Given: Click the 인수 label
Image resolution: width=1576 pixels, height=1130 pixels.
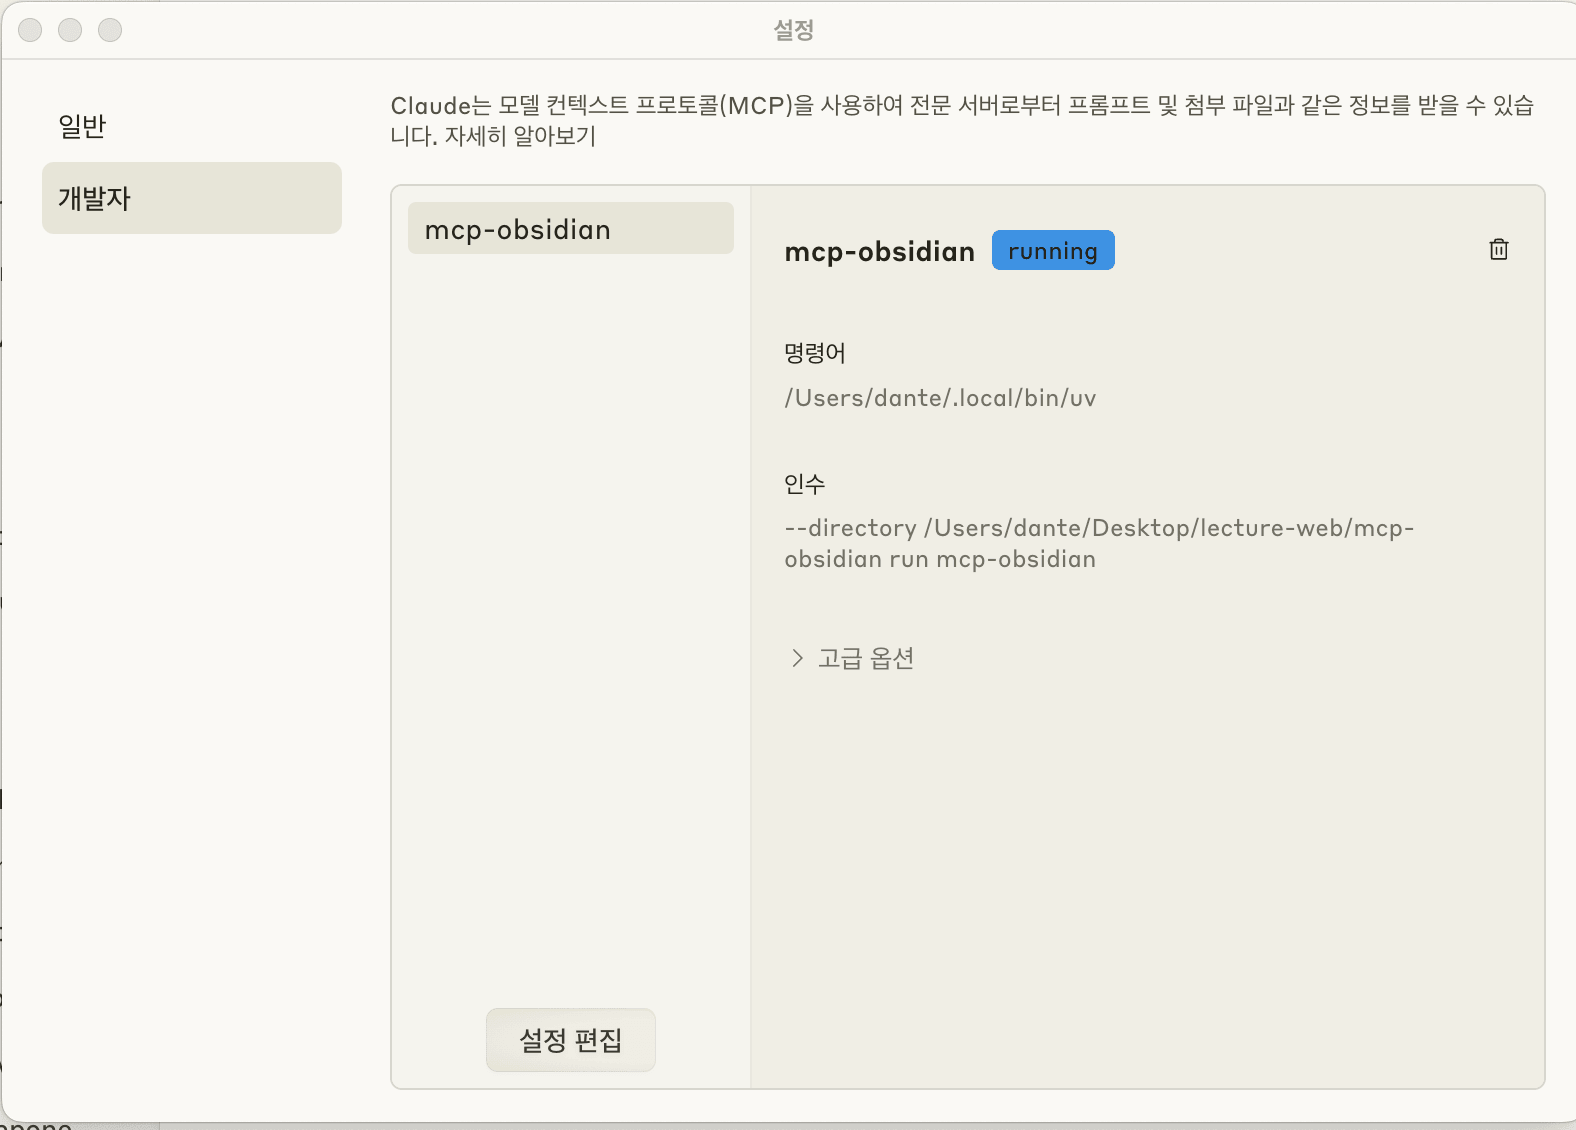Looking at the screenshot, I should tap(805, 484).
